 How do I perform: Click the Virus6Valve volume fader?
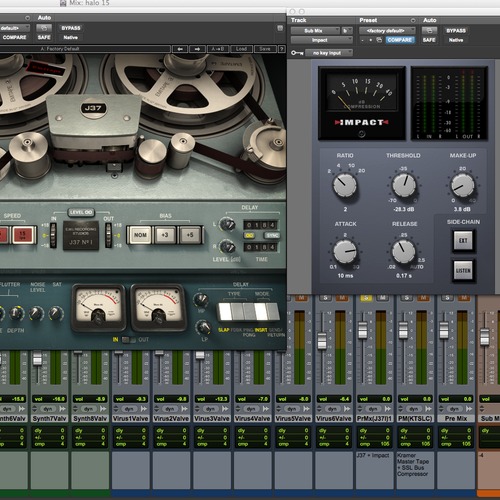coord(322,340)
